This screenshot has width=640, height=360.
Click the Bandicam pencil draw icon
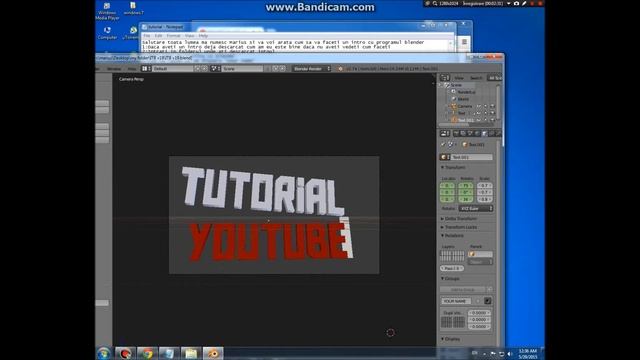(x=524, y=3)
